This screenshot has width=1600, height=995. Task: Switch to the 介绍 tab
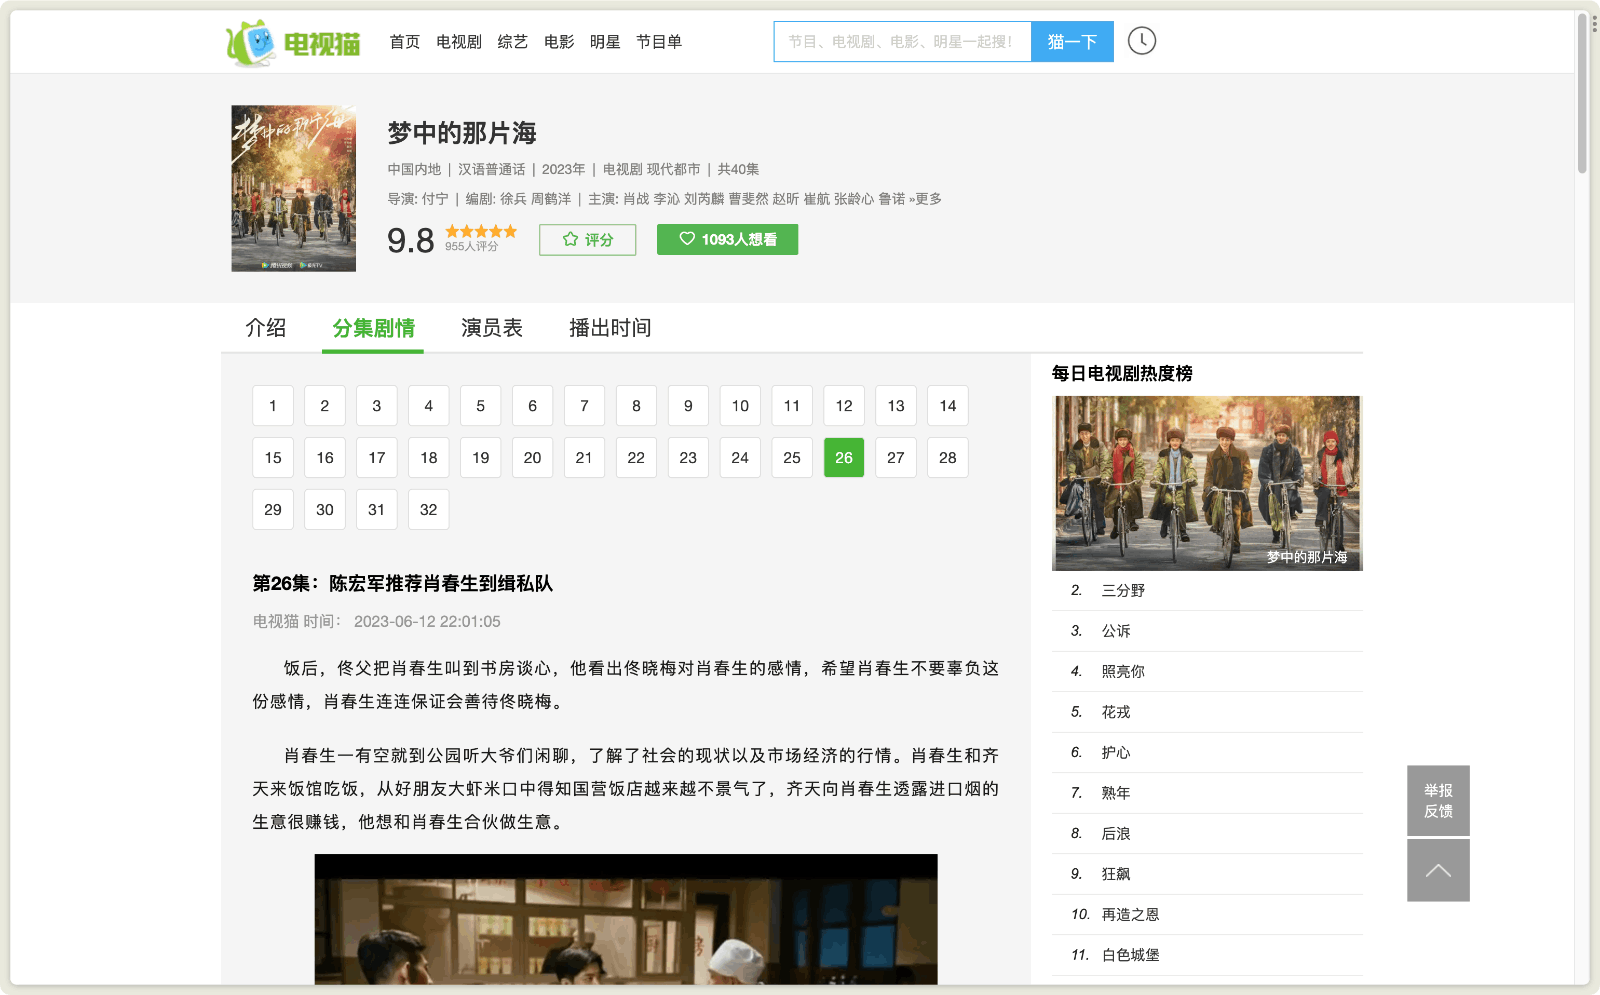266,328
